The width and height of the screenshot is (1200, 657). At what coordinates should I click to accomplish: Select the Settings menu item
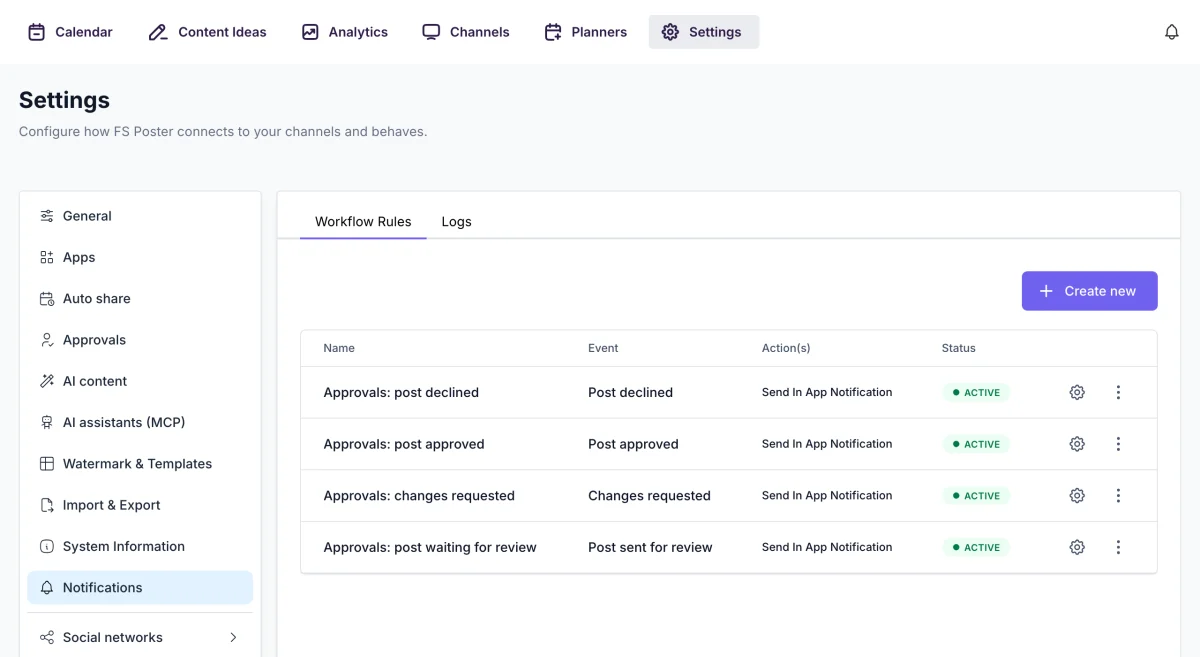click(704, 32)
